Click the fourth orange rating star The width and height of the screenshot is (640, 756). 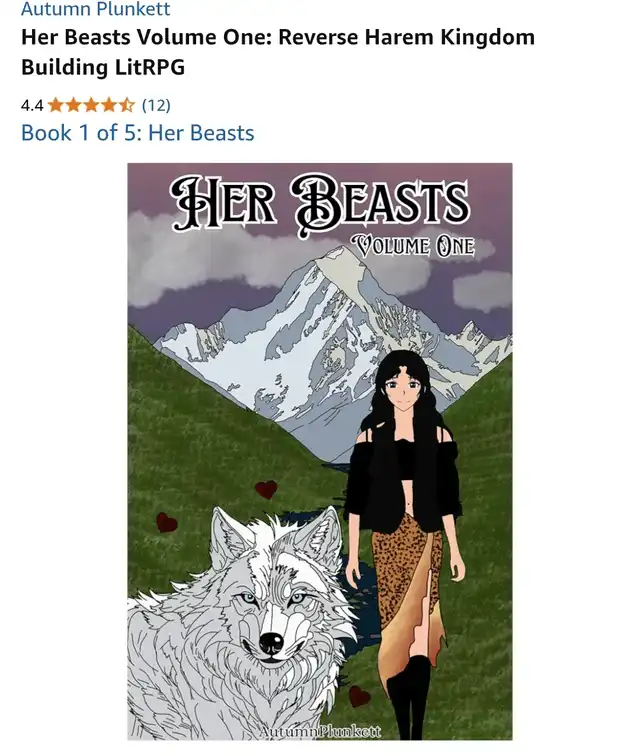pyautogui.click(x=109, y=105)
